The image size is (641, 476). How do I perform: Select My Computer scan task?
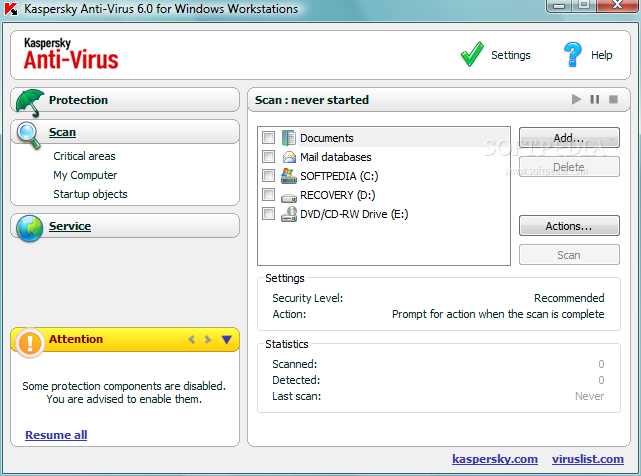(85, 175)
